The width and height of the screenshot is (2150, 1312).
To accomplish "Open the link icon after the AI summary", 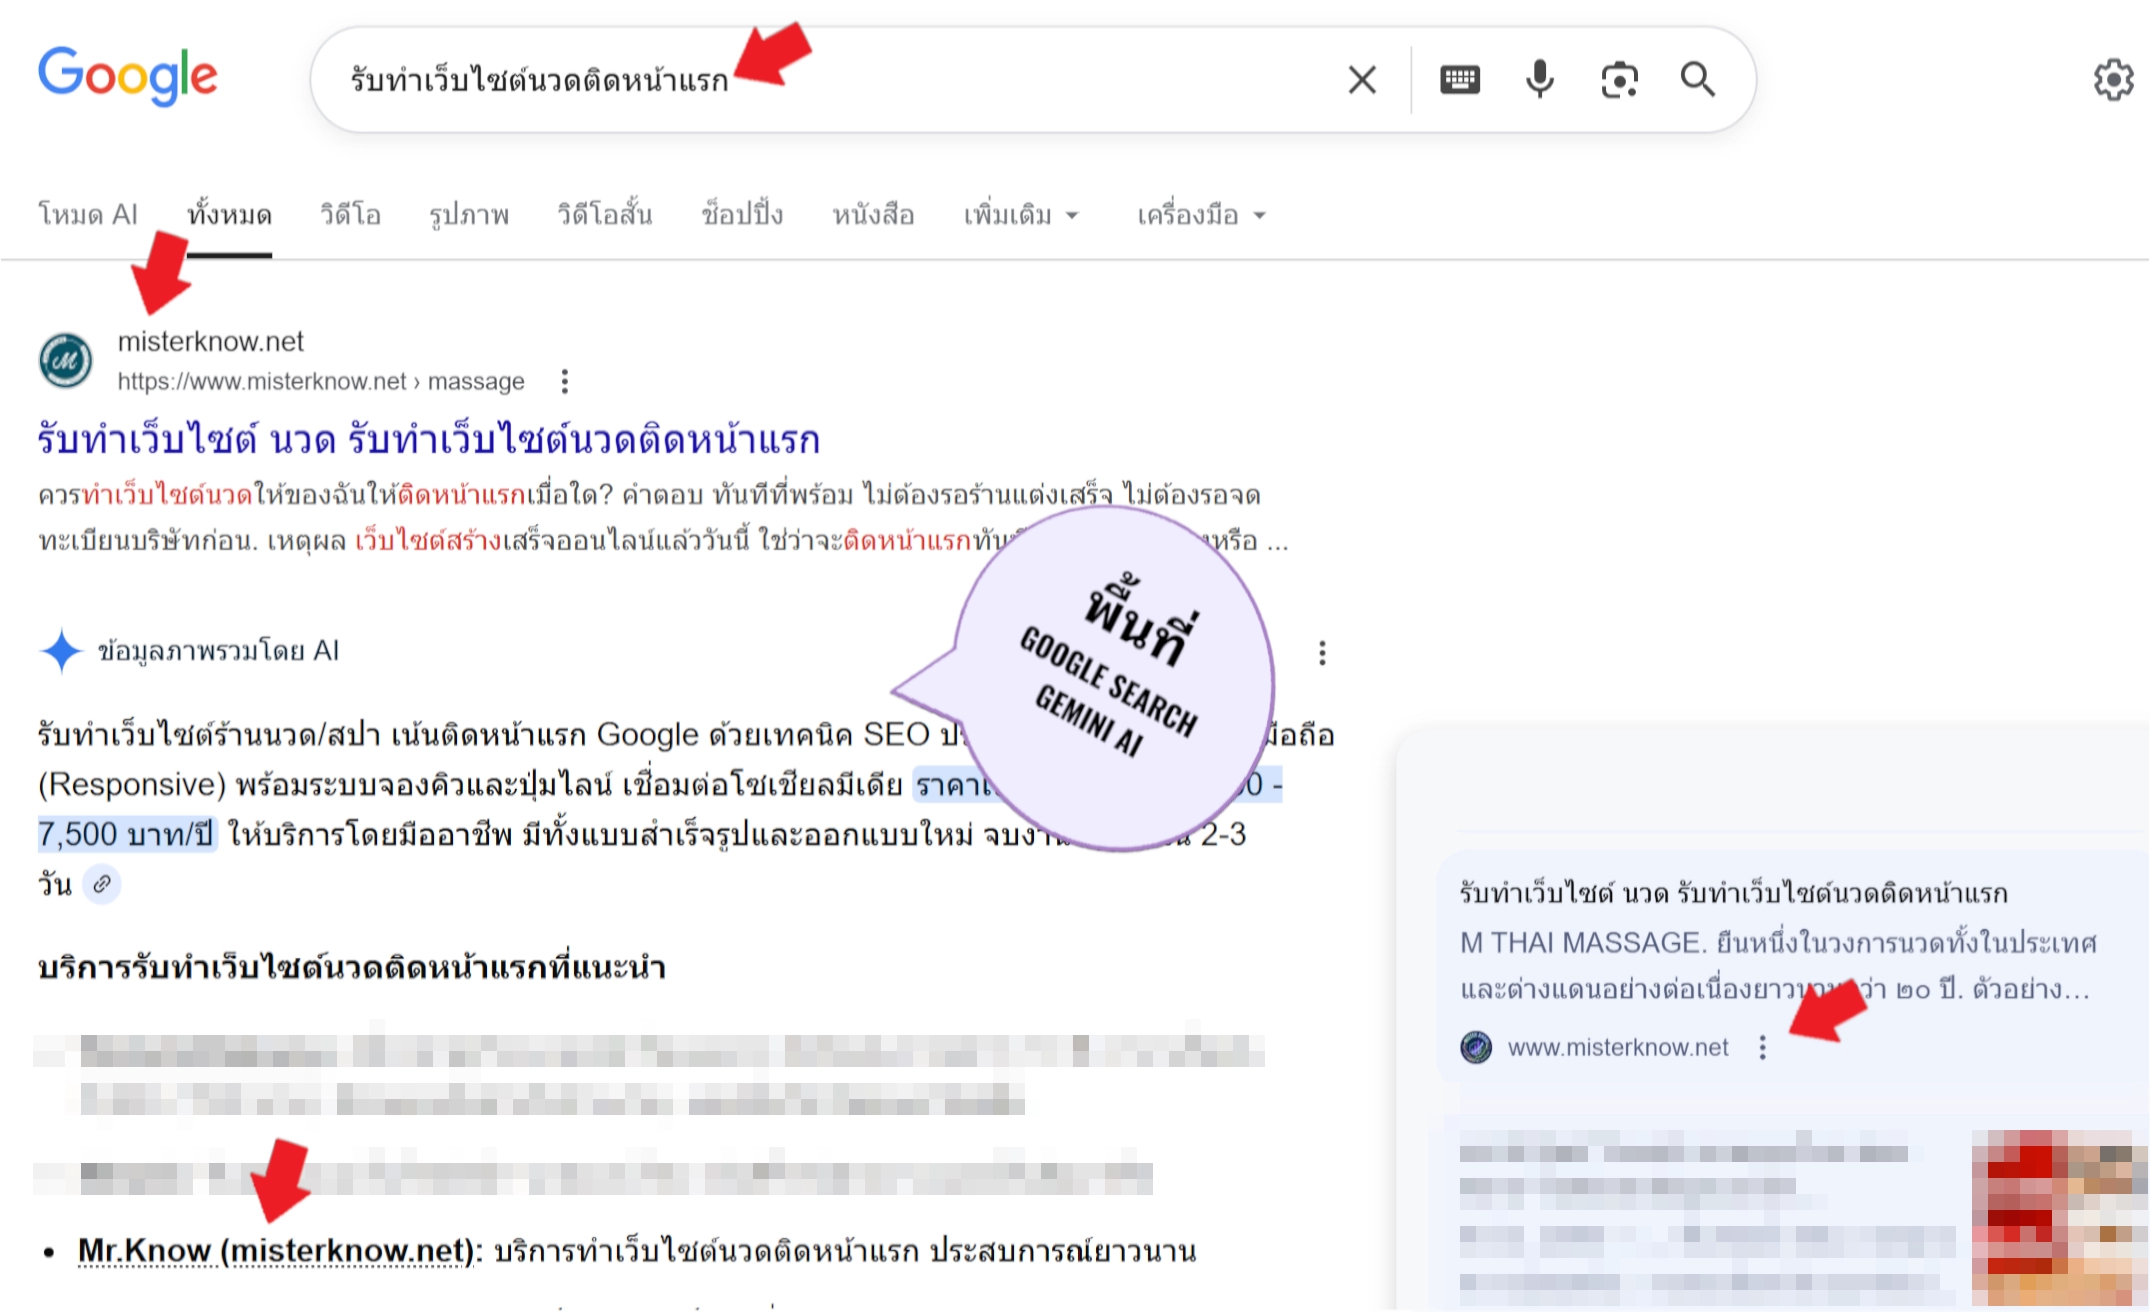I will [x=103, y=884].
